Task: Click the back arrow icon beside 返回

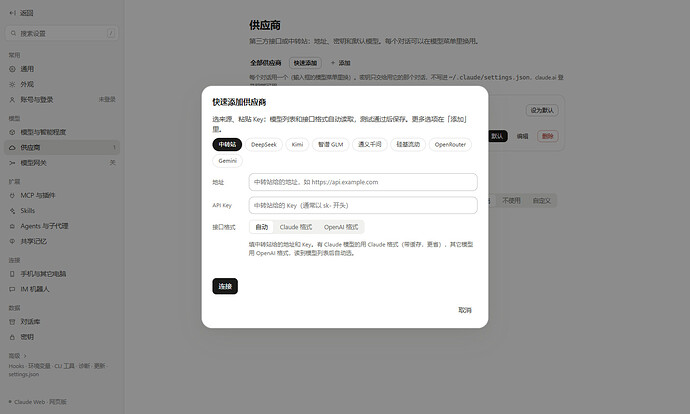Action: tap(12, 13)
